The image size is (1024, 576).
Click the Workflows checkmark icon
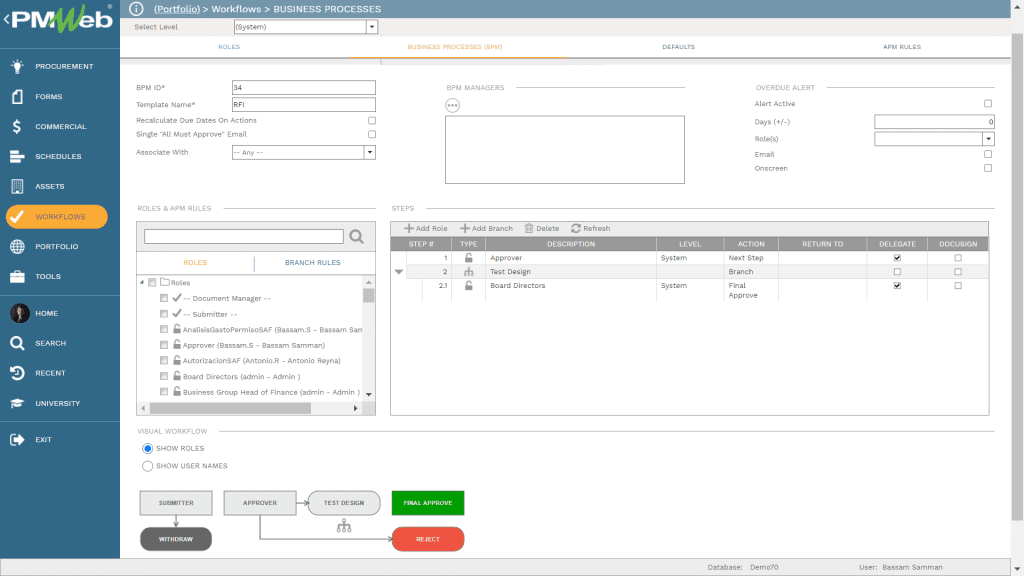[x=17, y=216]
